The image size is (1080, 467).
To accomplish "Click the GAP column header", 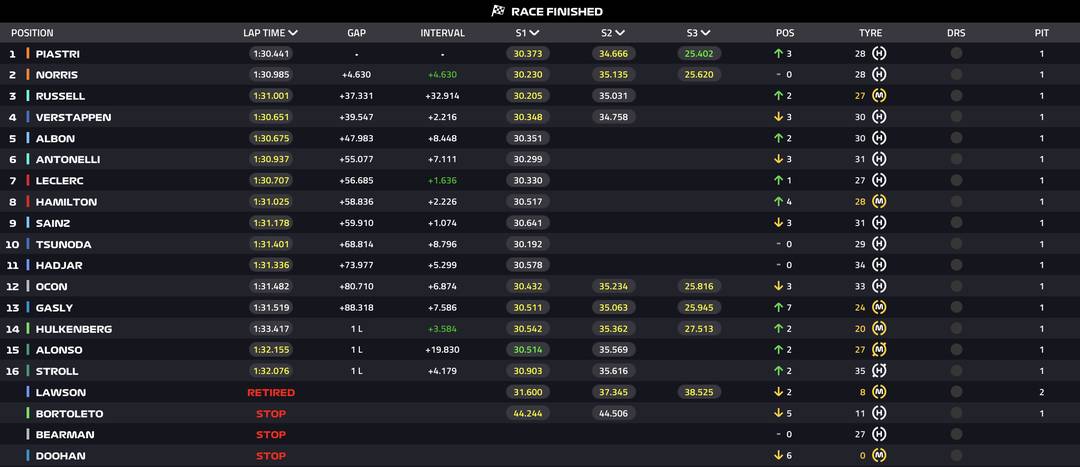I will coord(356,32).
